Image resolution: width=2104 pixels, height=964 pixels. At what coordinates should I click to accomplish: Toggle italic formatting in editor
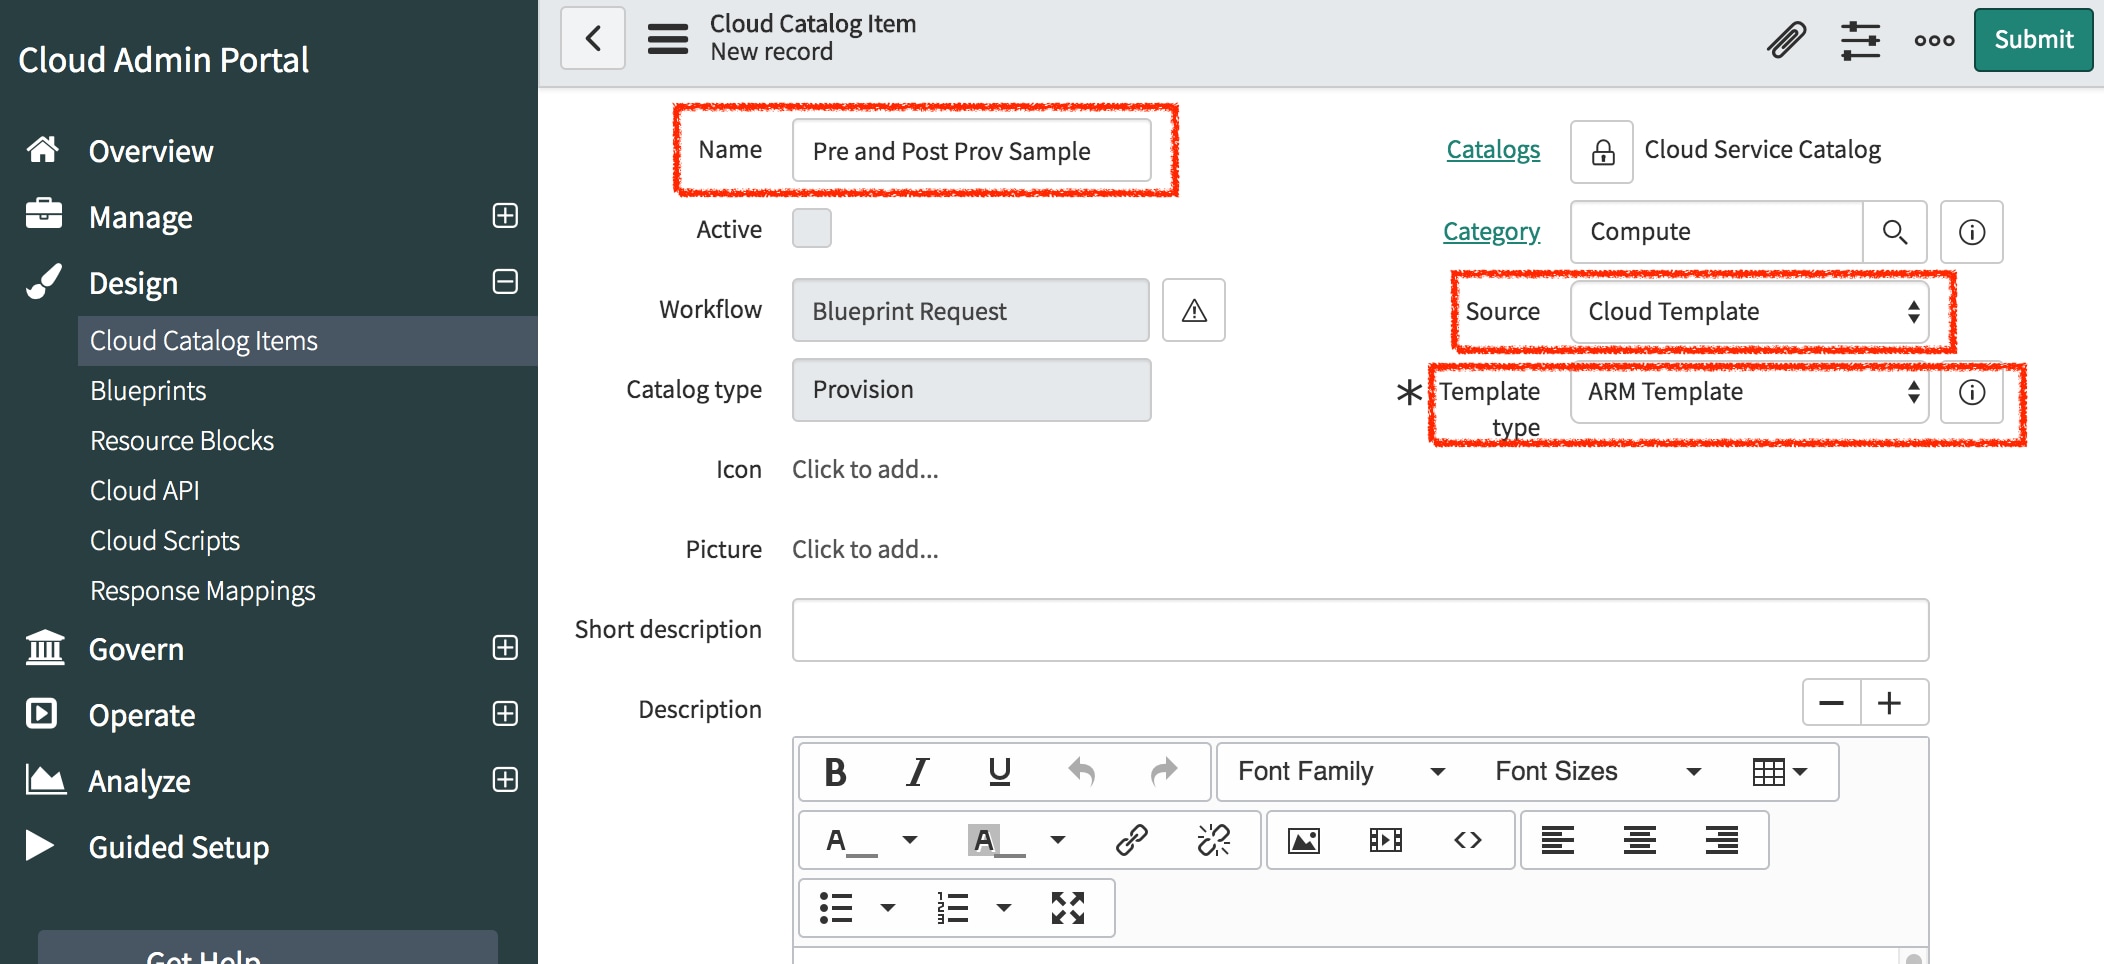click(917, 772)
